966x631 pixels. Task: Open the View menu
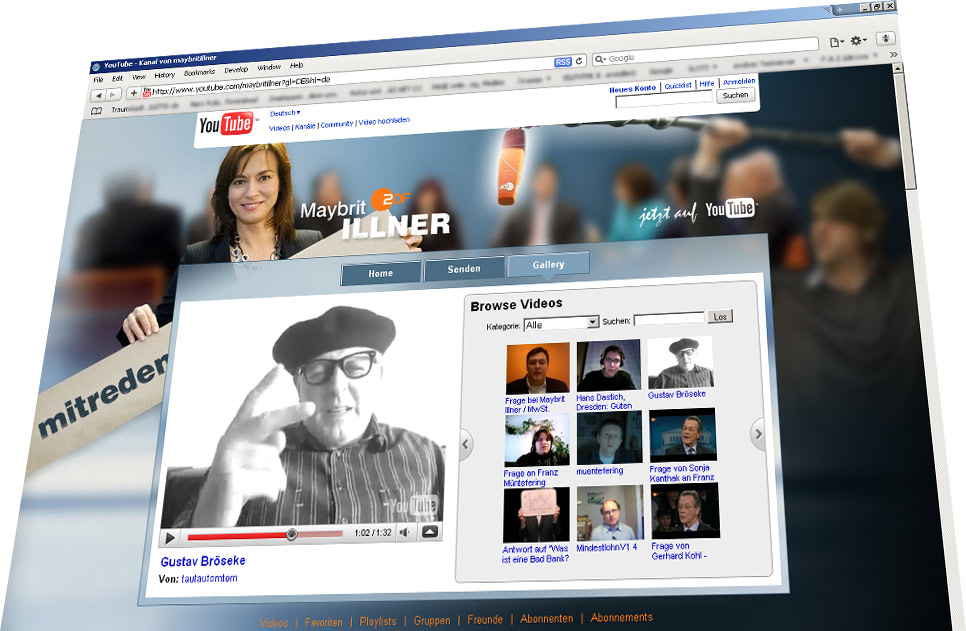coord(139,77)
